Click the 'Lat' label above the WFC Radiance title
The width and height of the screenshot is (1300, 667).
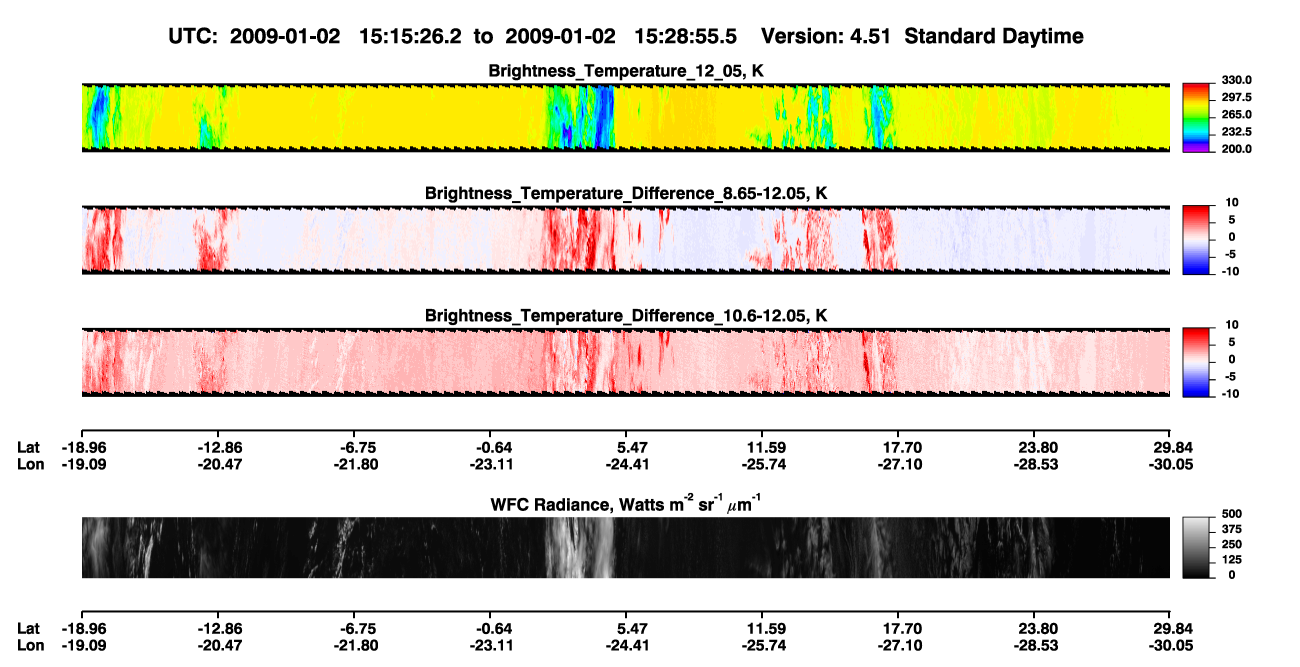tap(29, 447)
